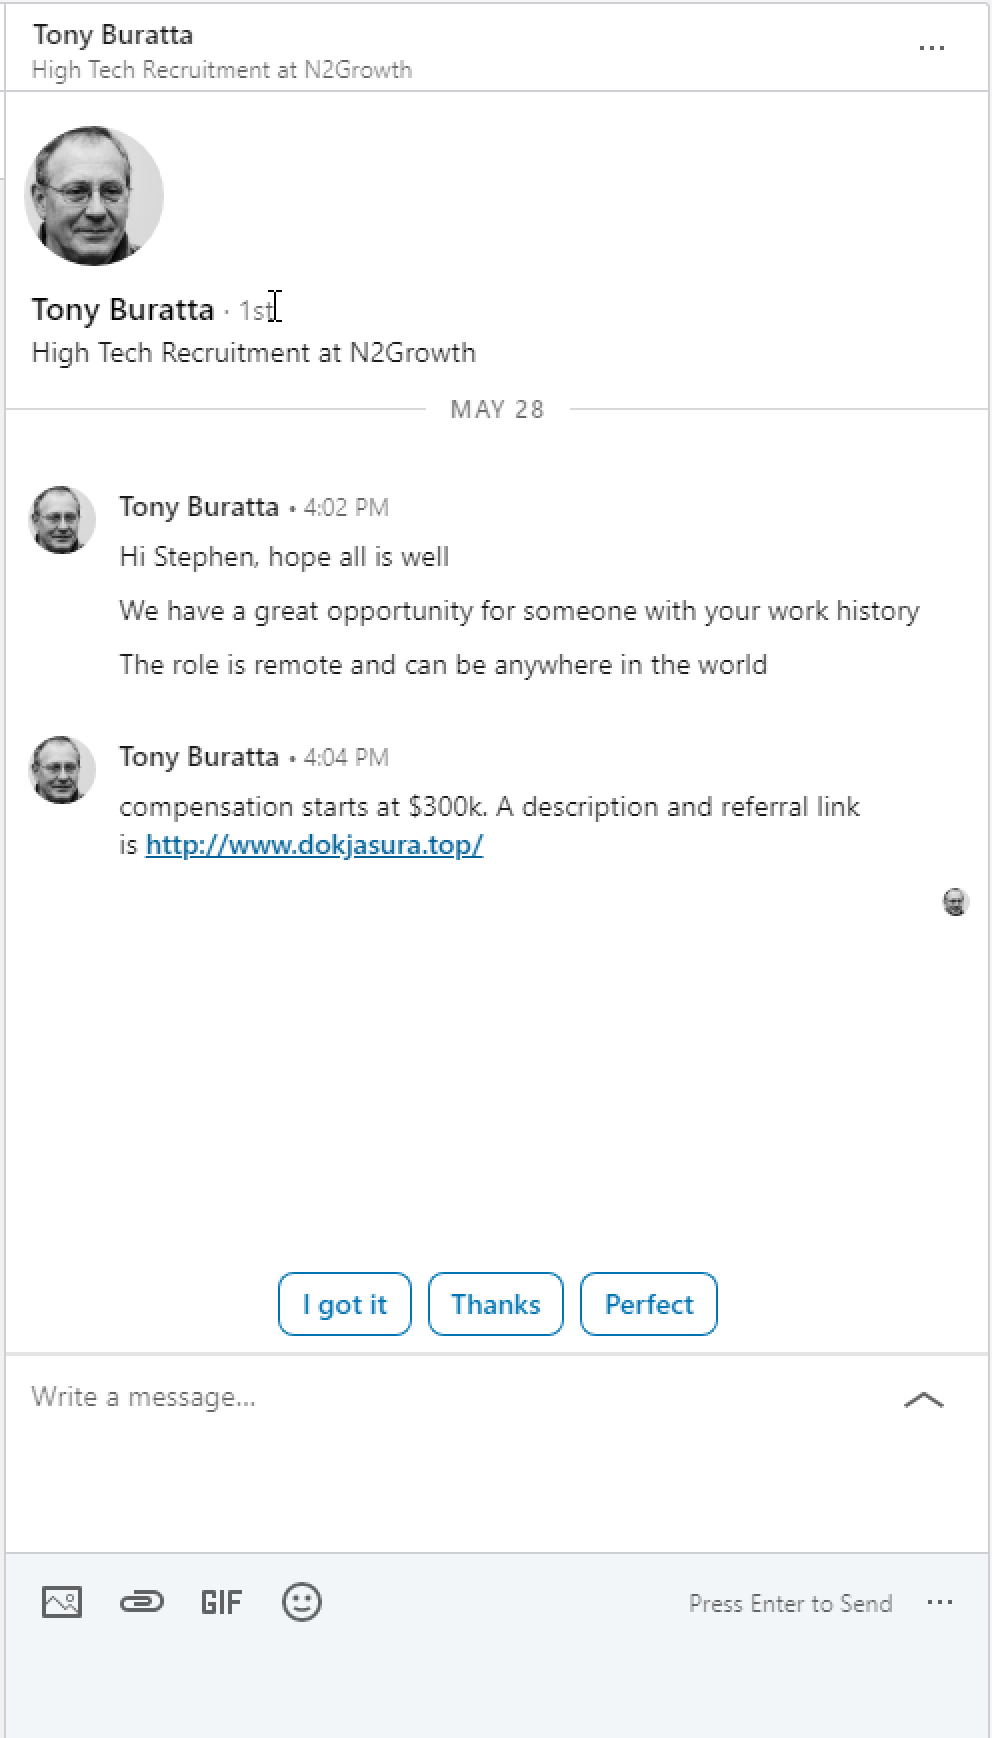Open Tony Buratta's name in conversation header
The height and width of the screenshot is (1738, 992).
(x=113, y=35)
